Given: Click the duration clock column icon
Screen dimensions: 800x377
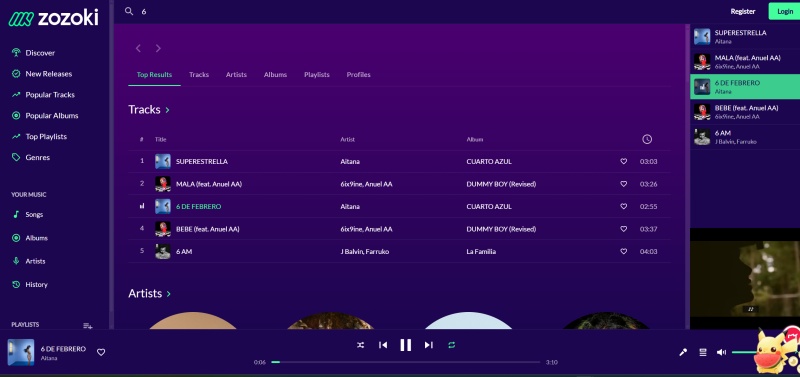Looking at the screenshot, I should (x=646, y=139).
